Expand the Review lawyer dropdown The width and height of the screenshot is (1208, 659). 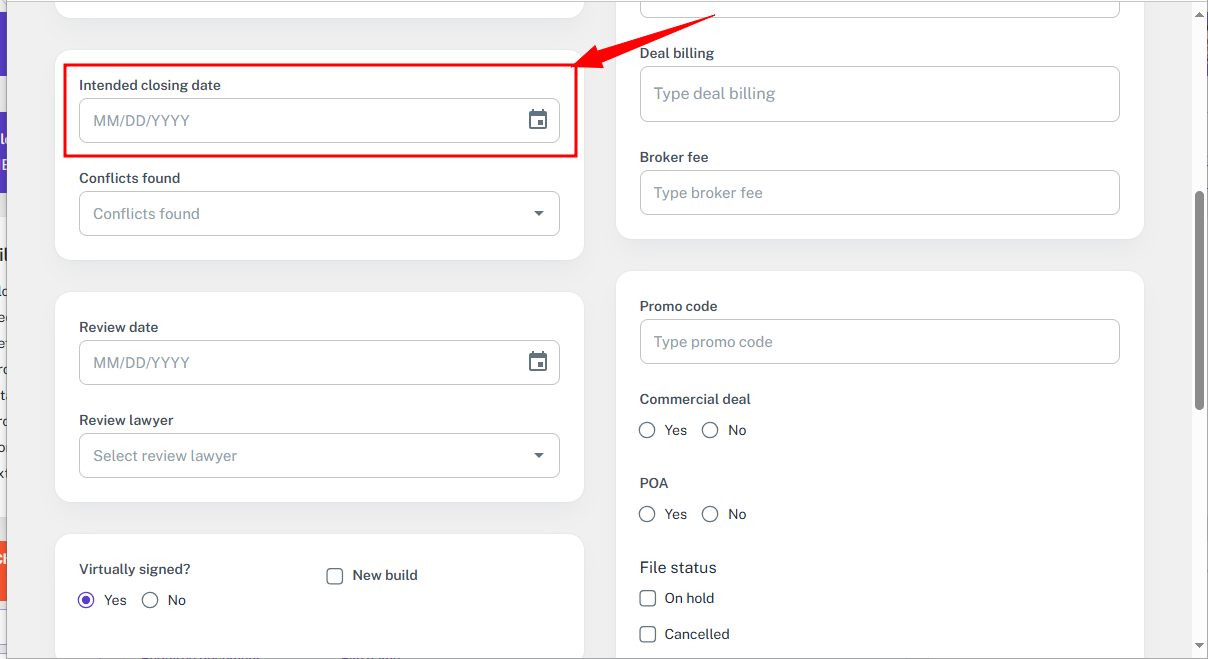click(538, 456)
